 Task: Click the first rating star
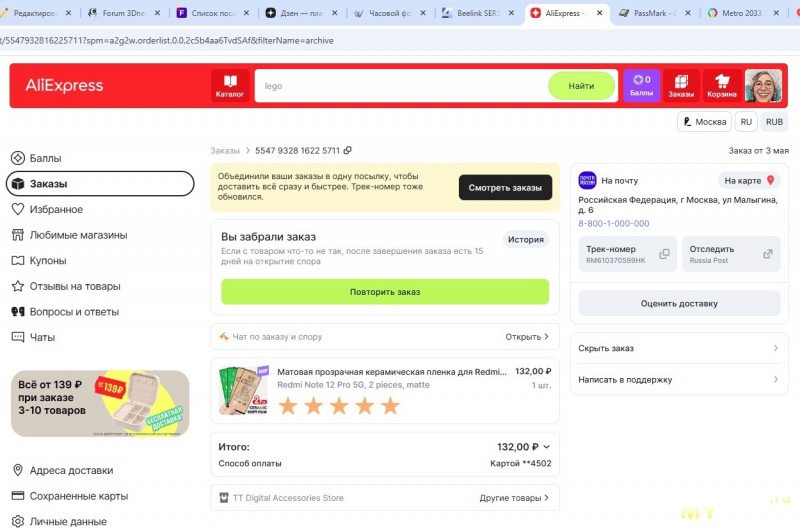click(x=288, y=406)
